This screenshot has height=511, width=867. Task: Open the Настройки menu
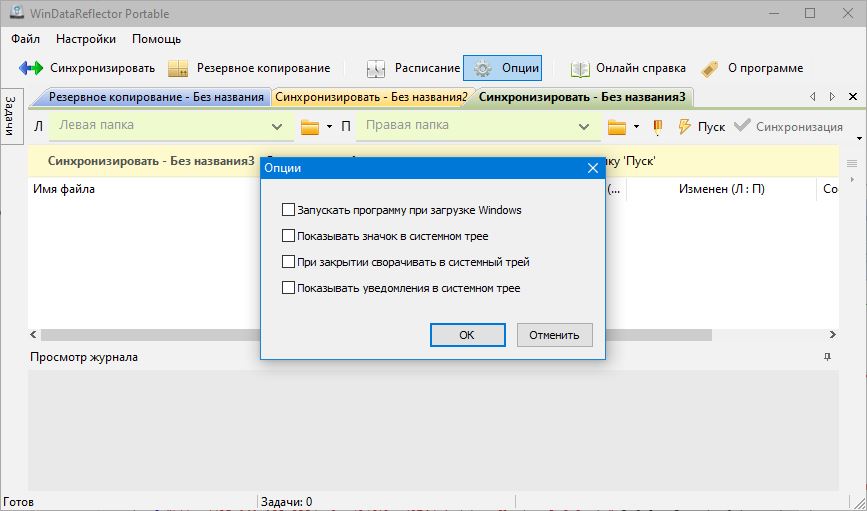point(86,39)
